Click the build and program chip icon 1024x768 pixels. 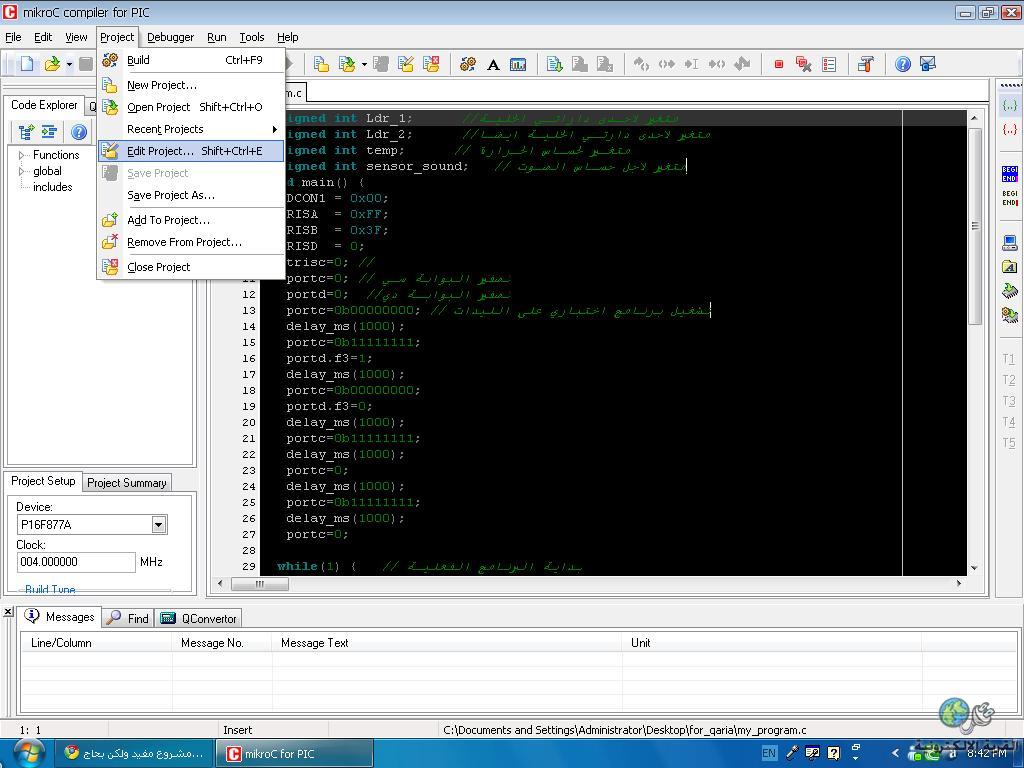(x=1010, y=315)
